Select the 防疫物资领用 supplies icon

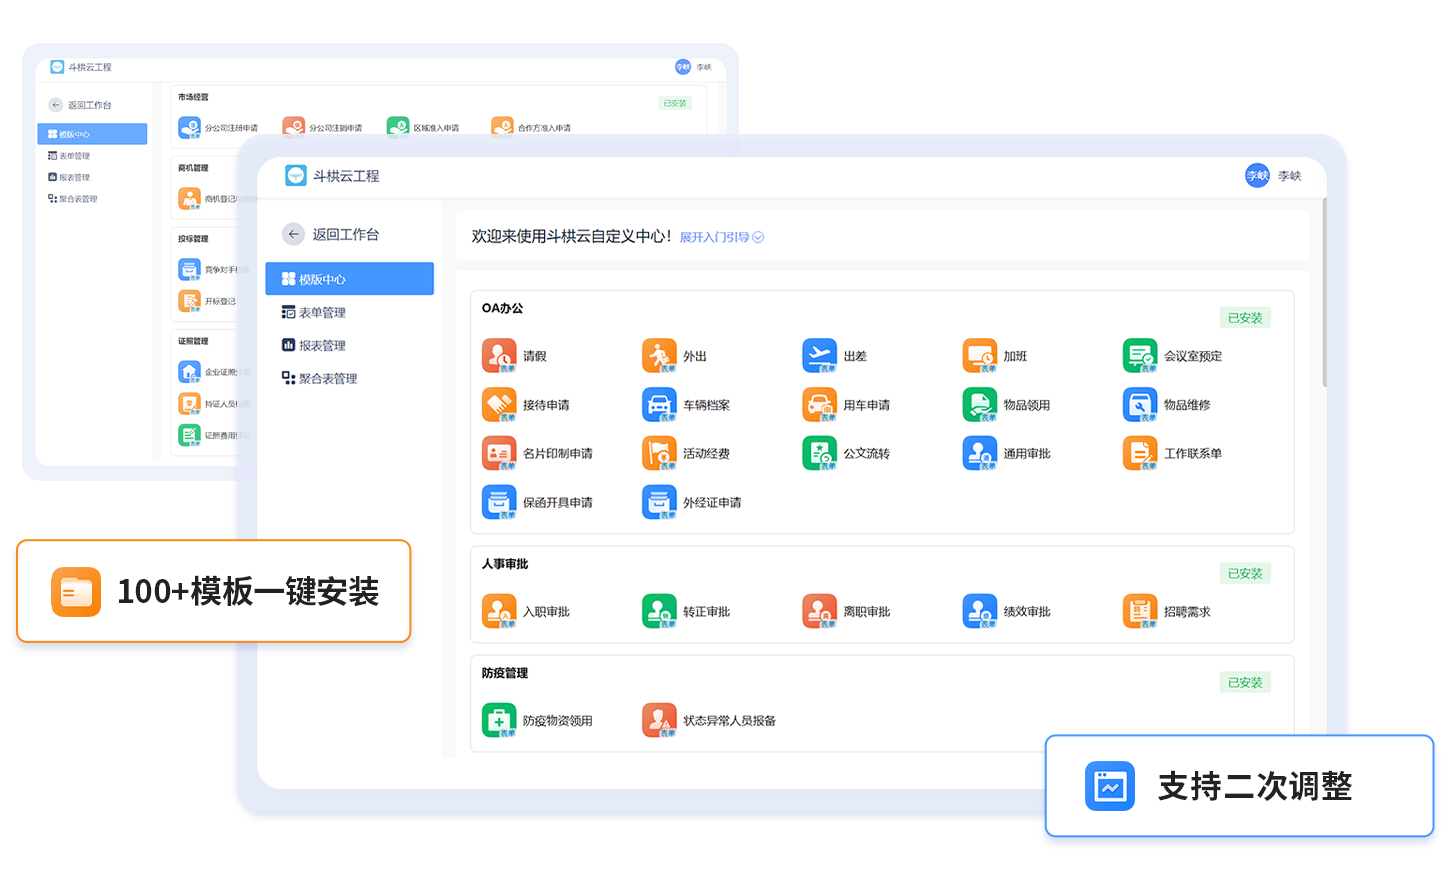pos(498,720)
